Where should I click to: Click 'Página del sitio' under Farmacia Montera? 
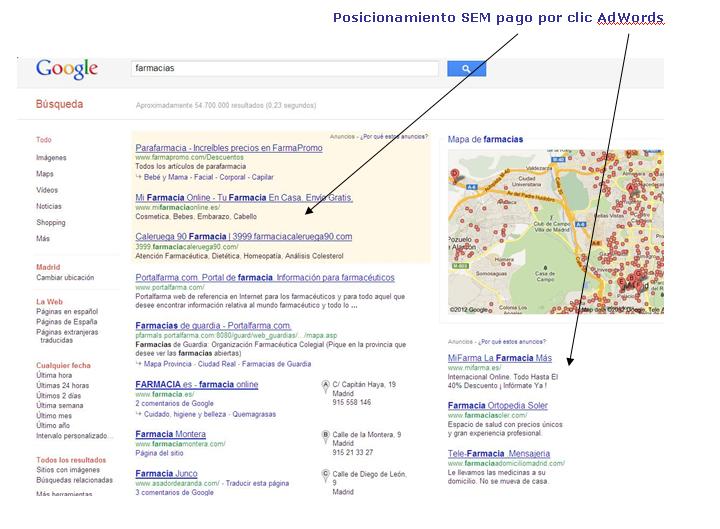pos(159,453)
